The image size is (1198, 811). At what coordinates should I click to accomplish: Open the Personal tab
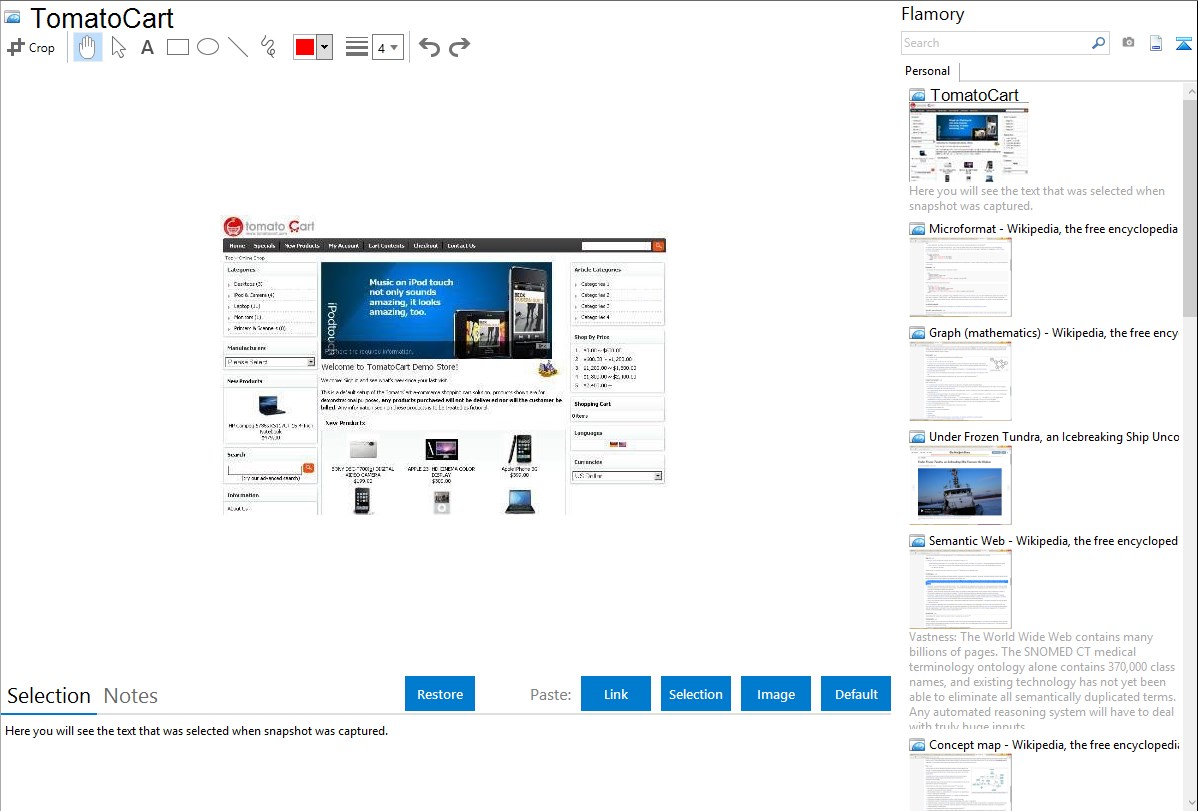pos(927,71)
